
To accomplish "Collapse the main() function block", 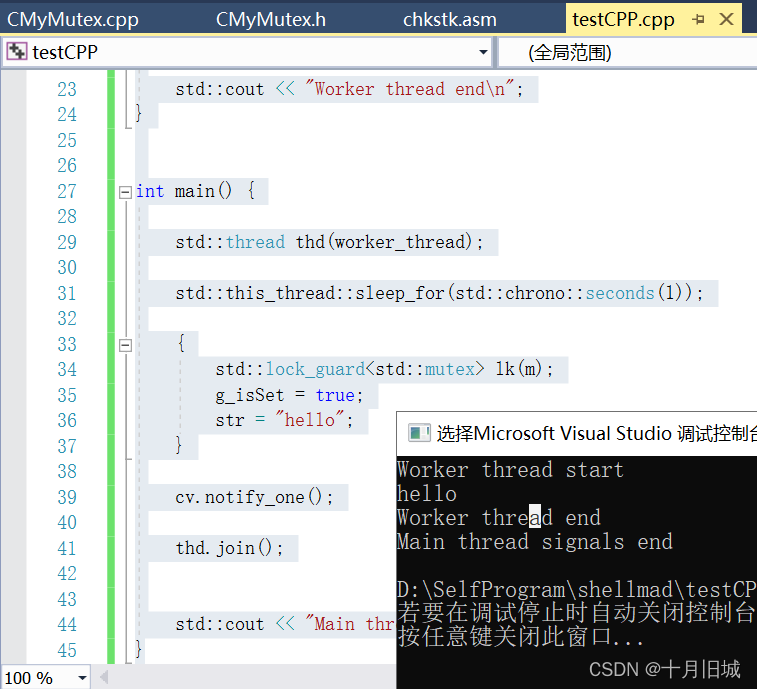I will coord(126,192).
